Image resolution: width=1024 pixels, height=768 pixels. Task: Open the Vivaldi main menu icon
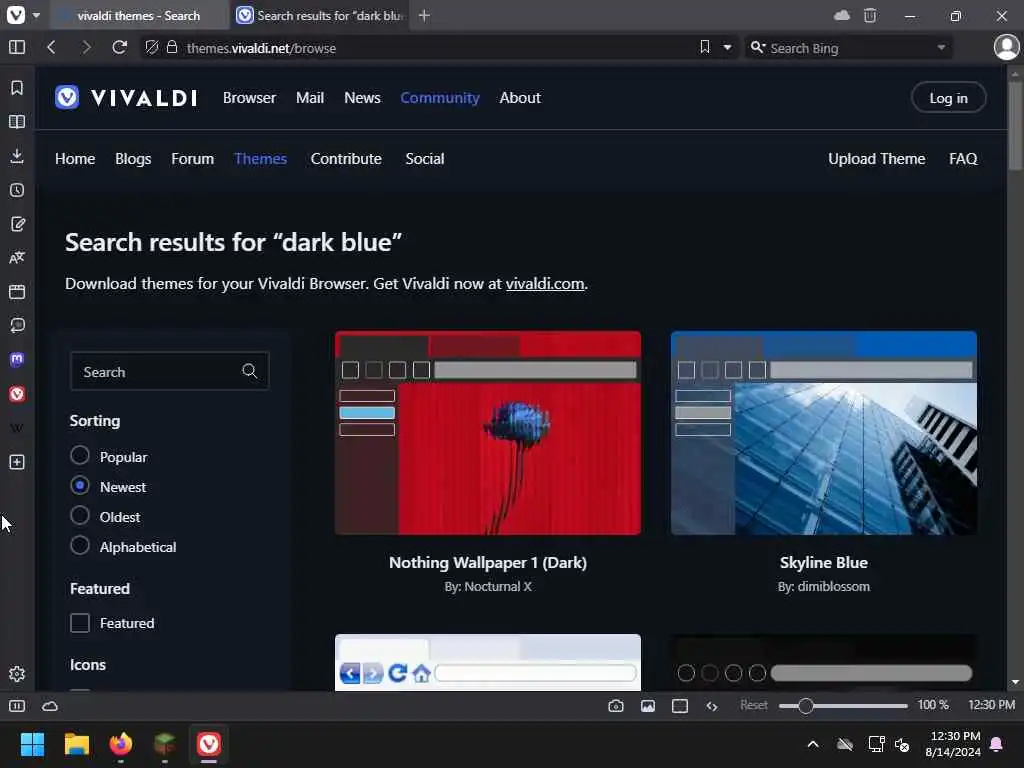16,15
